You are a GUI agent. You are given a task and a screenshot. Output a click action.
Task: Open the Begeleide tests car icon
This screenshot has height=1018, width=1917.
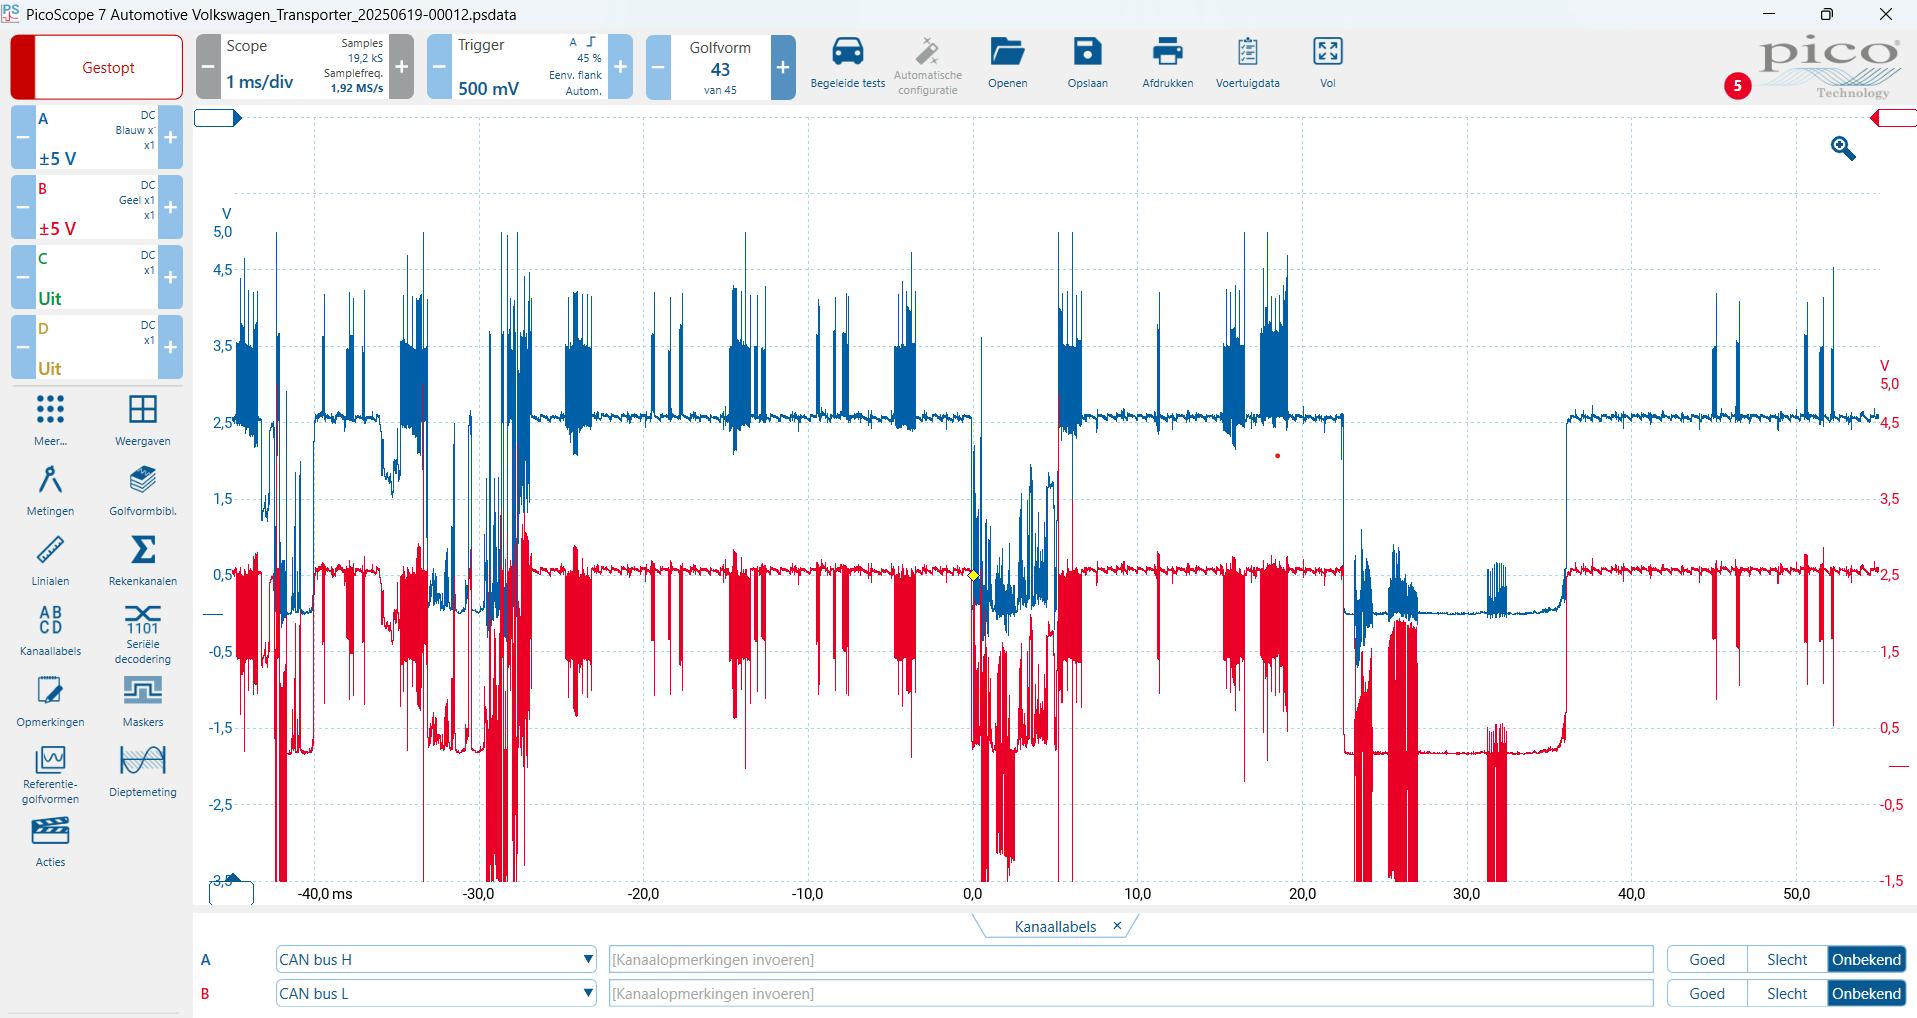847,53
